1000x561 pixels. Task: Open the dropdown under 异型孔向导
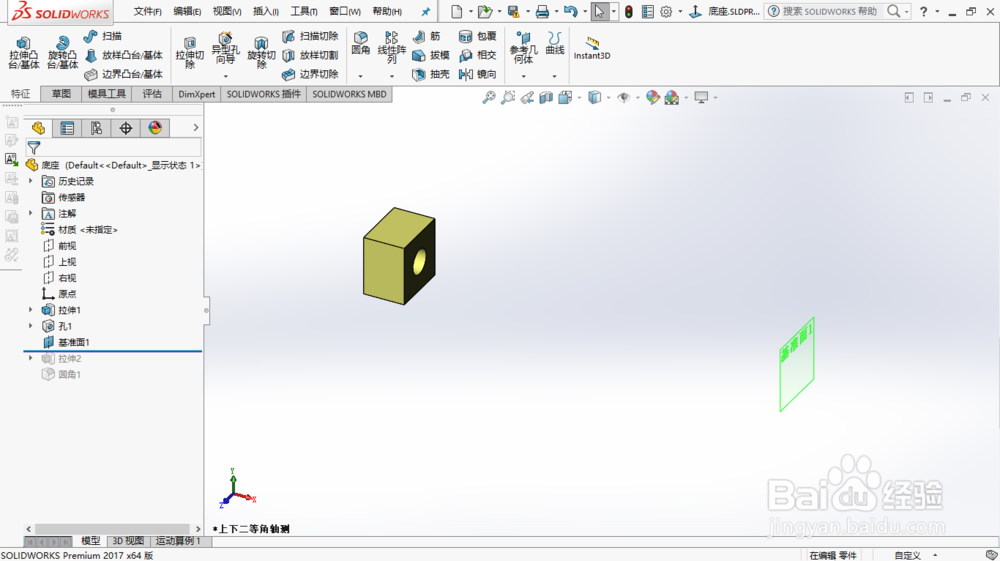click(225, 76)
